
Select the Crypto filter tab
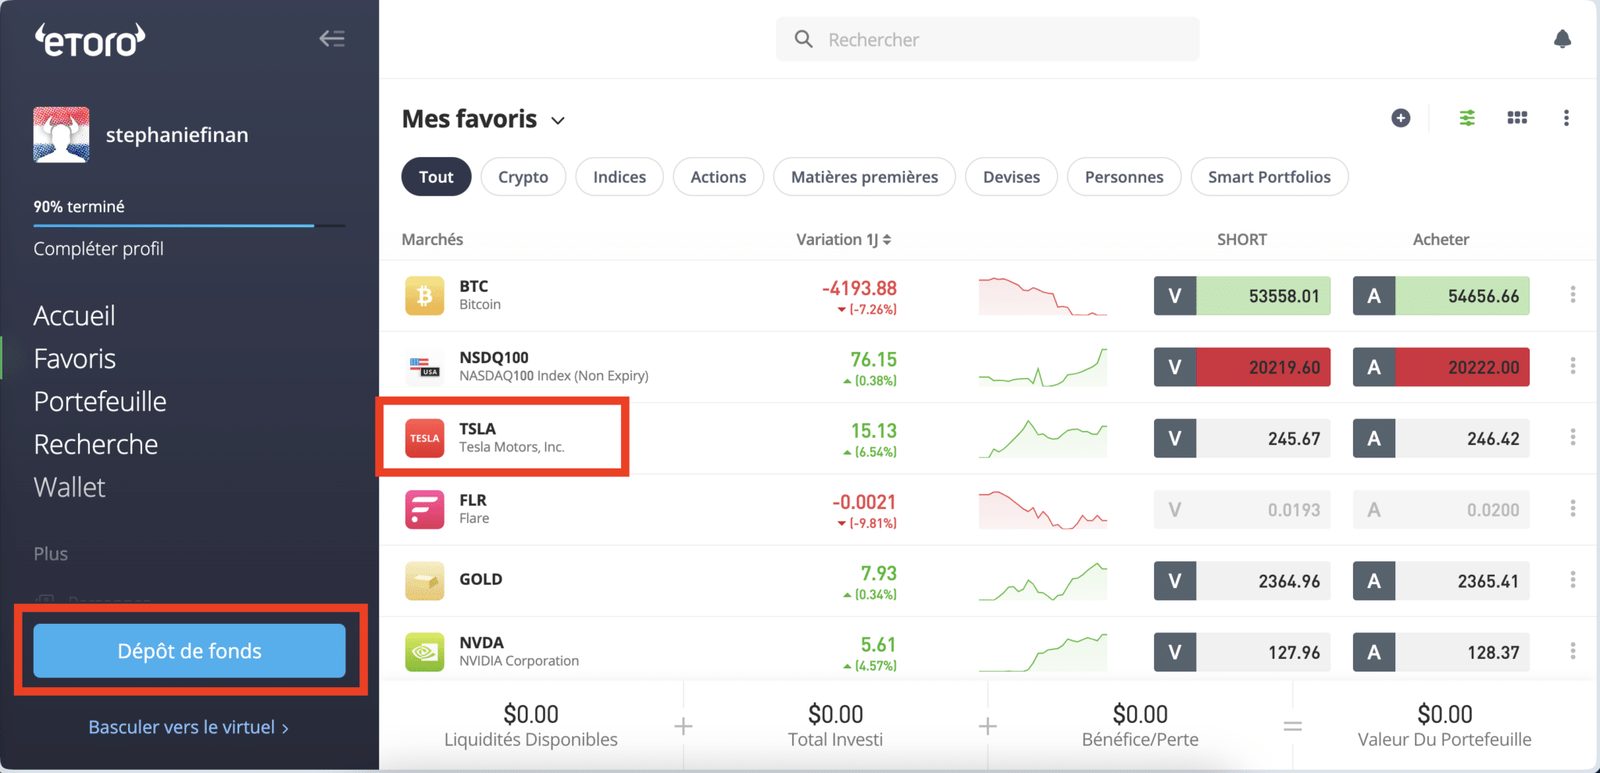[x=523, y=177]
